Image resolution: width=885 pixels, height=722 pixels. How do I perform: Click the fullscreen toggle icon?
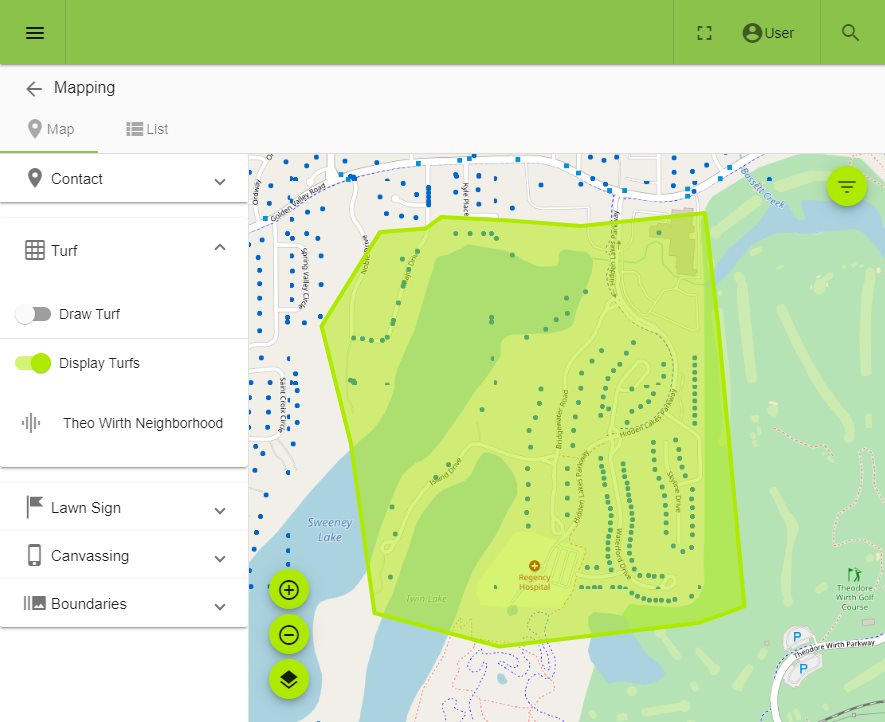pos(704,33)
